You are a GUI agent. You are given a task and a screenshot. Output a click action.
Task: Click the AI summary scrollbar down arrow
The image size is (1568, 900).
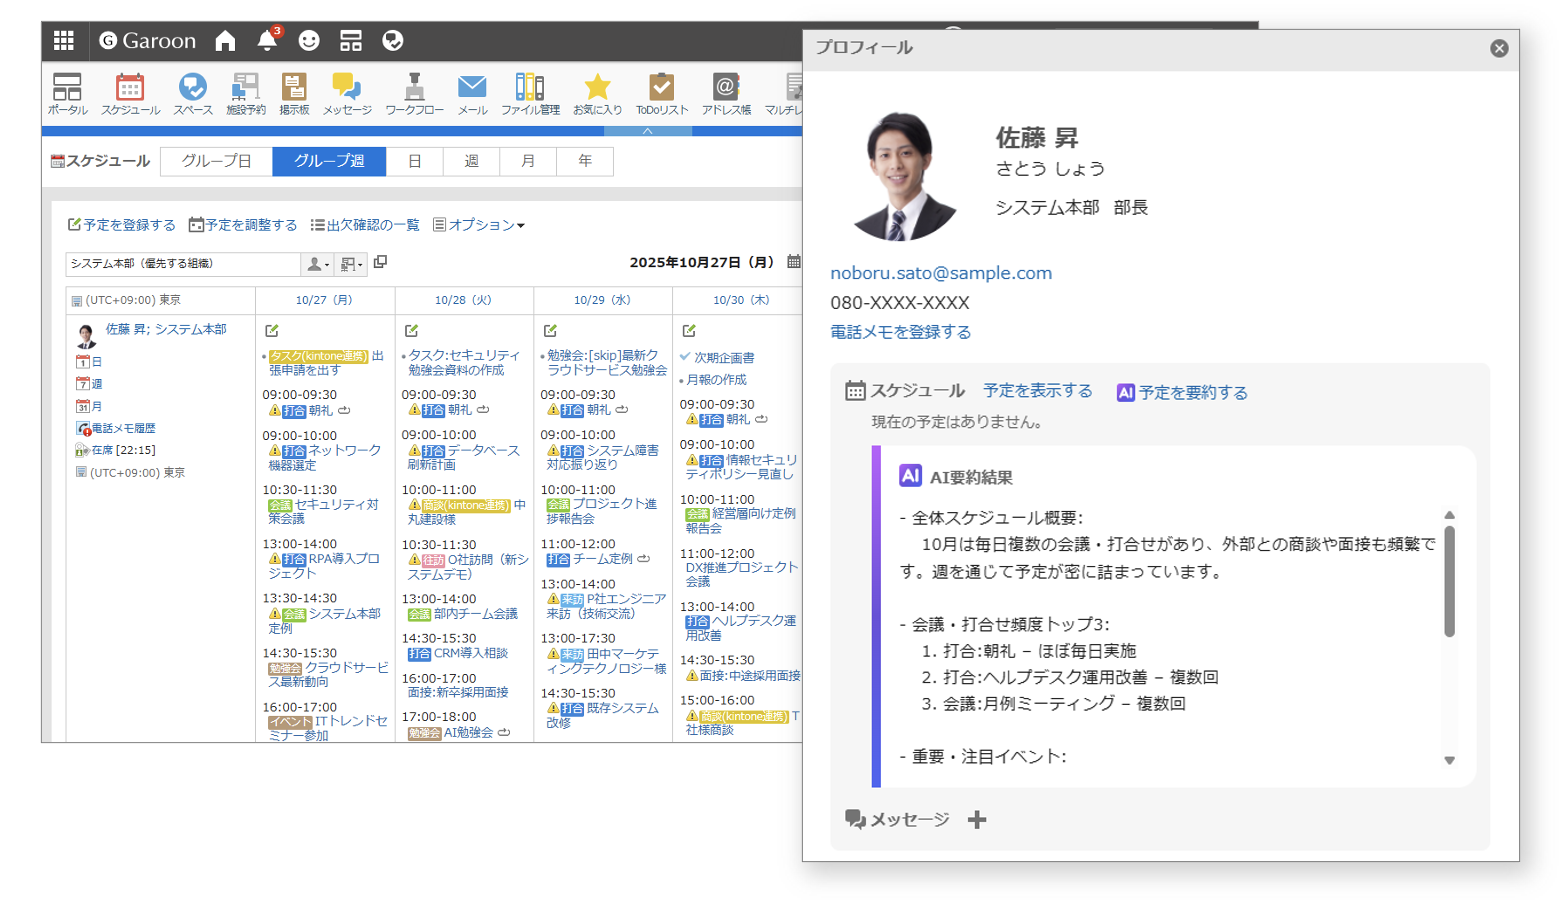(1449, 761)
